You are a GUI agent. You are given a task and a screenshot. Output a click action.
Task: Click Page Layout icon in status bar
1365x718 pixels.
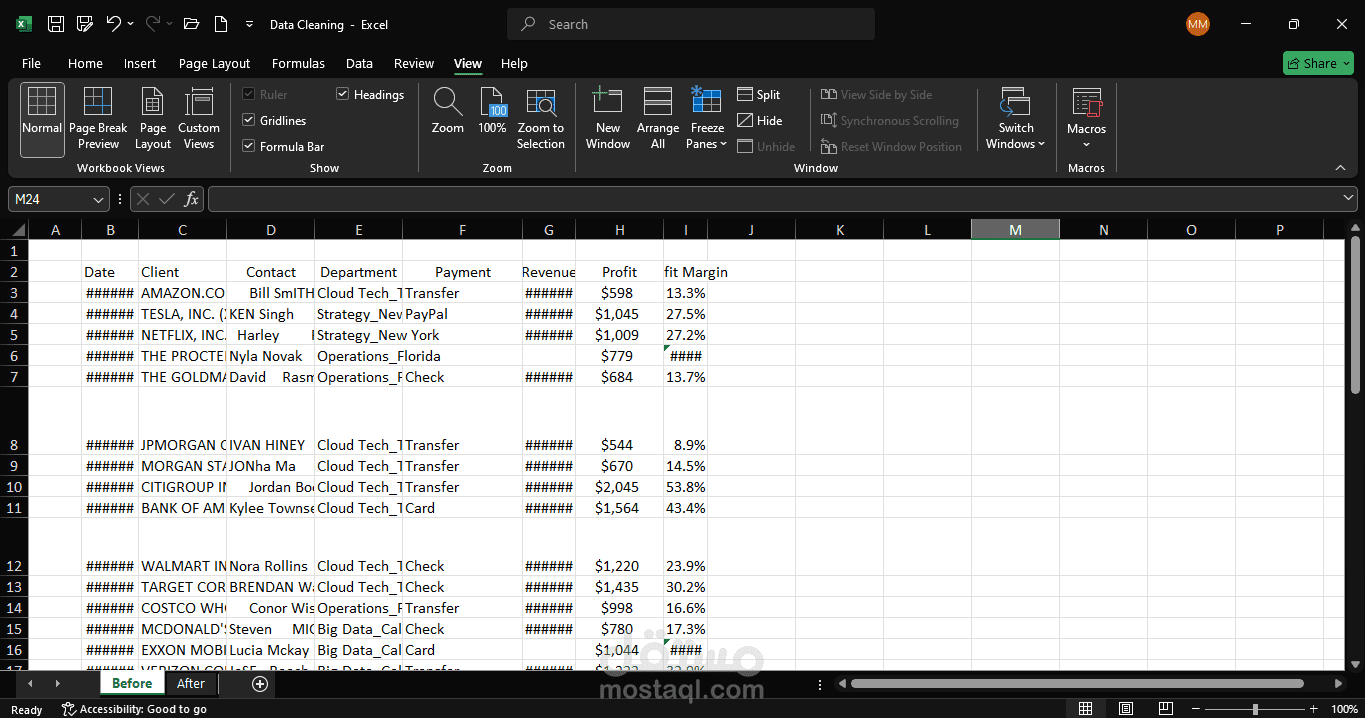pyautogui.click(x=1125, y=709)
